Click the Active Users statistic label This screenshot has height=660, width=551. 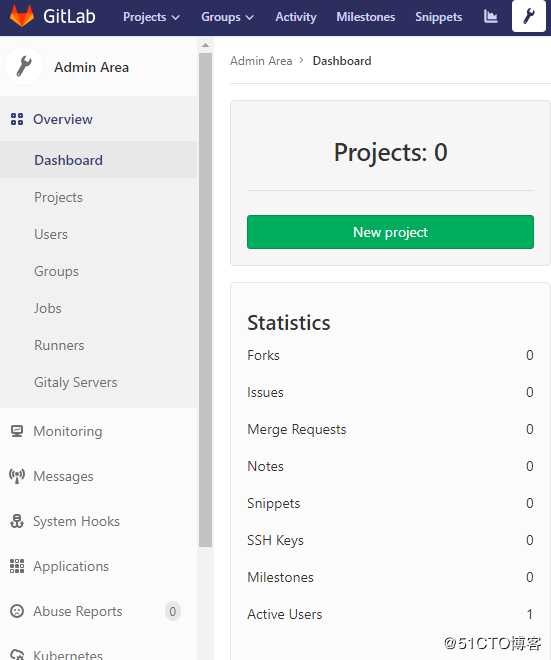tap(285, 614)
